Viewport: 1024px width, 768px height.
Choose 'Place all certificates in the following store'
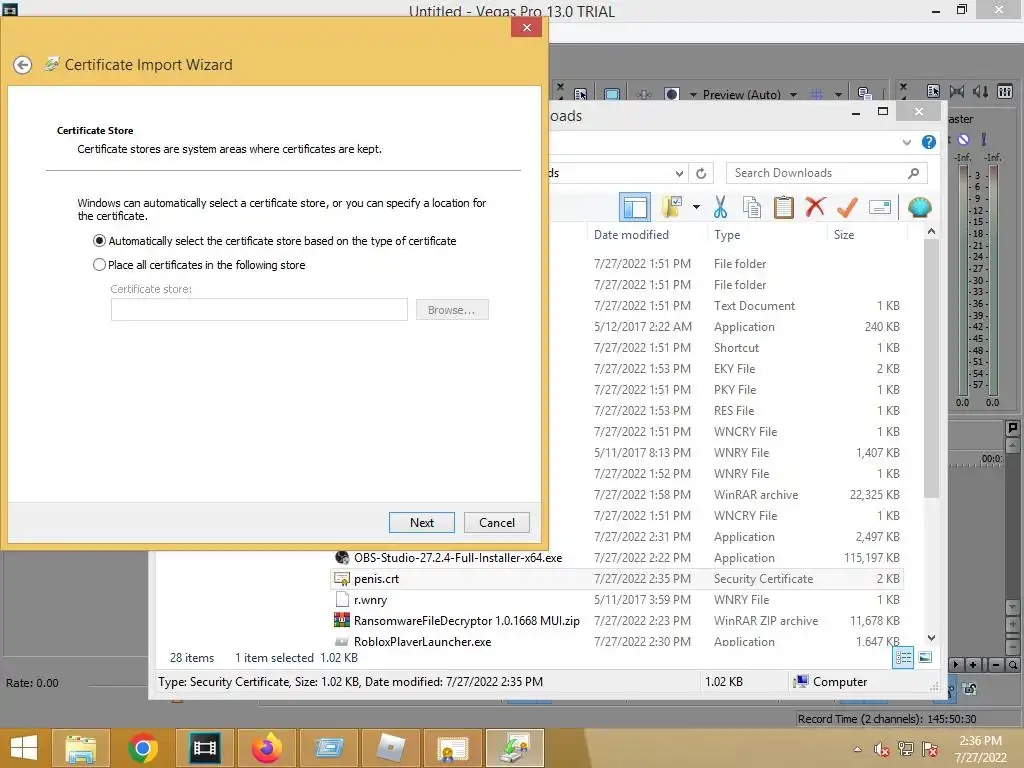click(x=199, y=265)
